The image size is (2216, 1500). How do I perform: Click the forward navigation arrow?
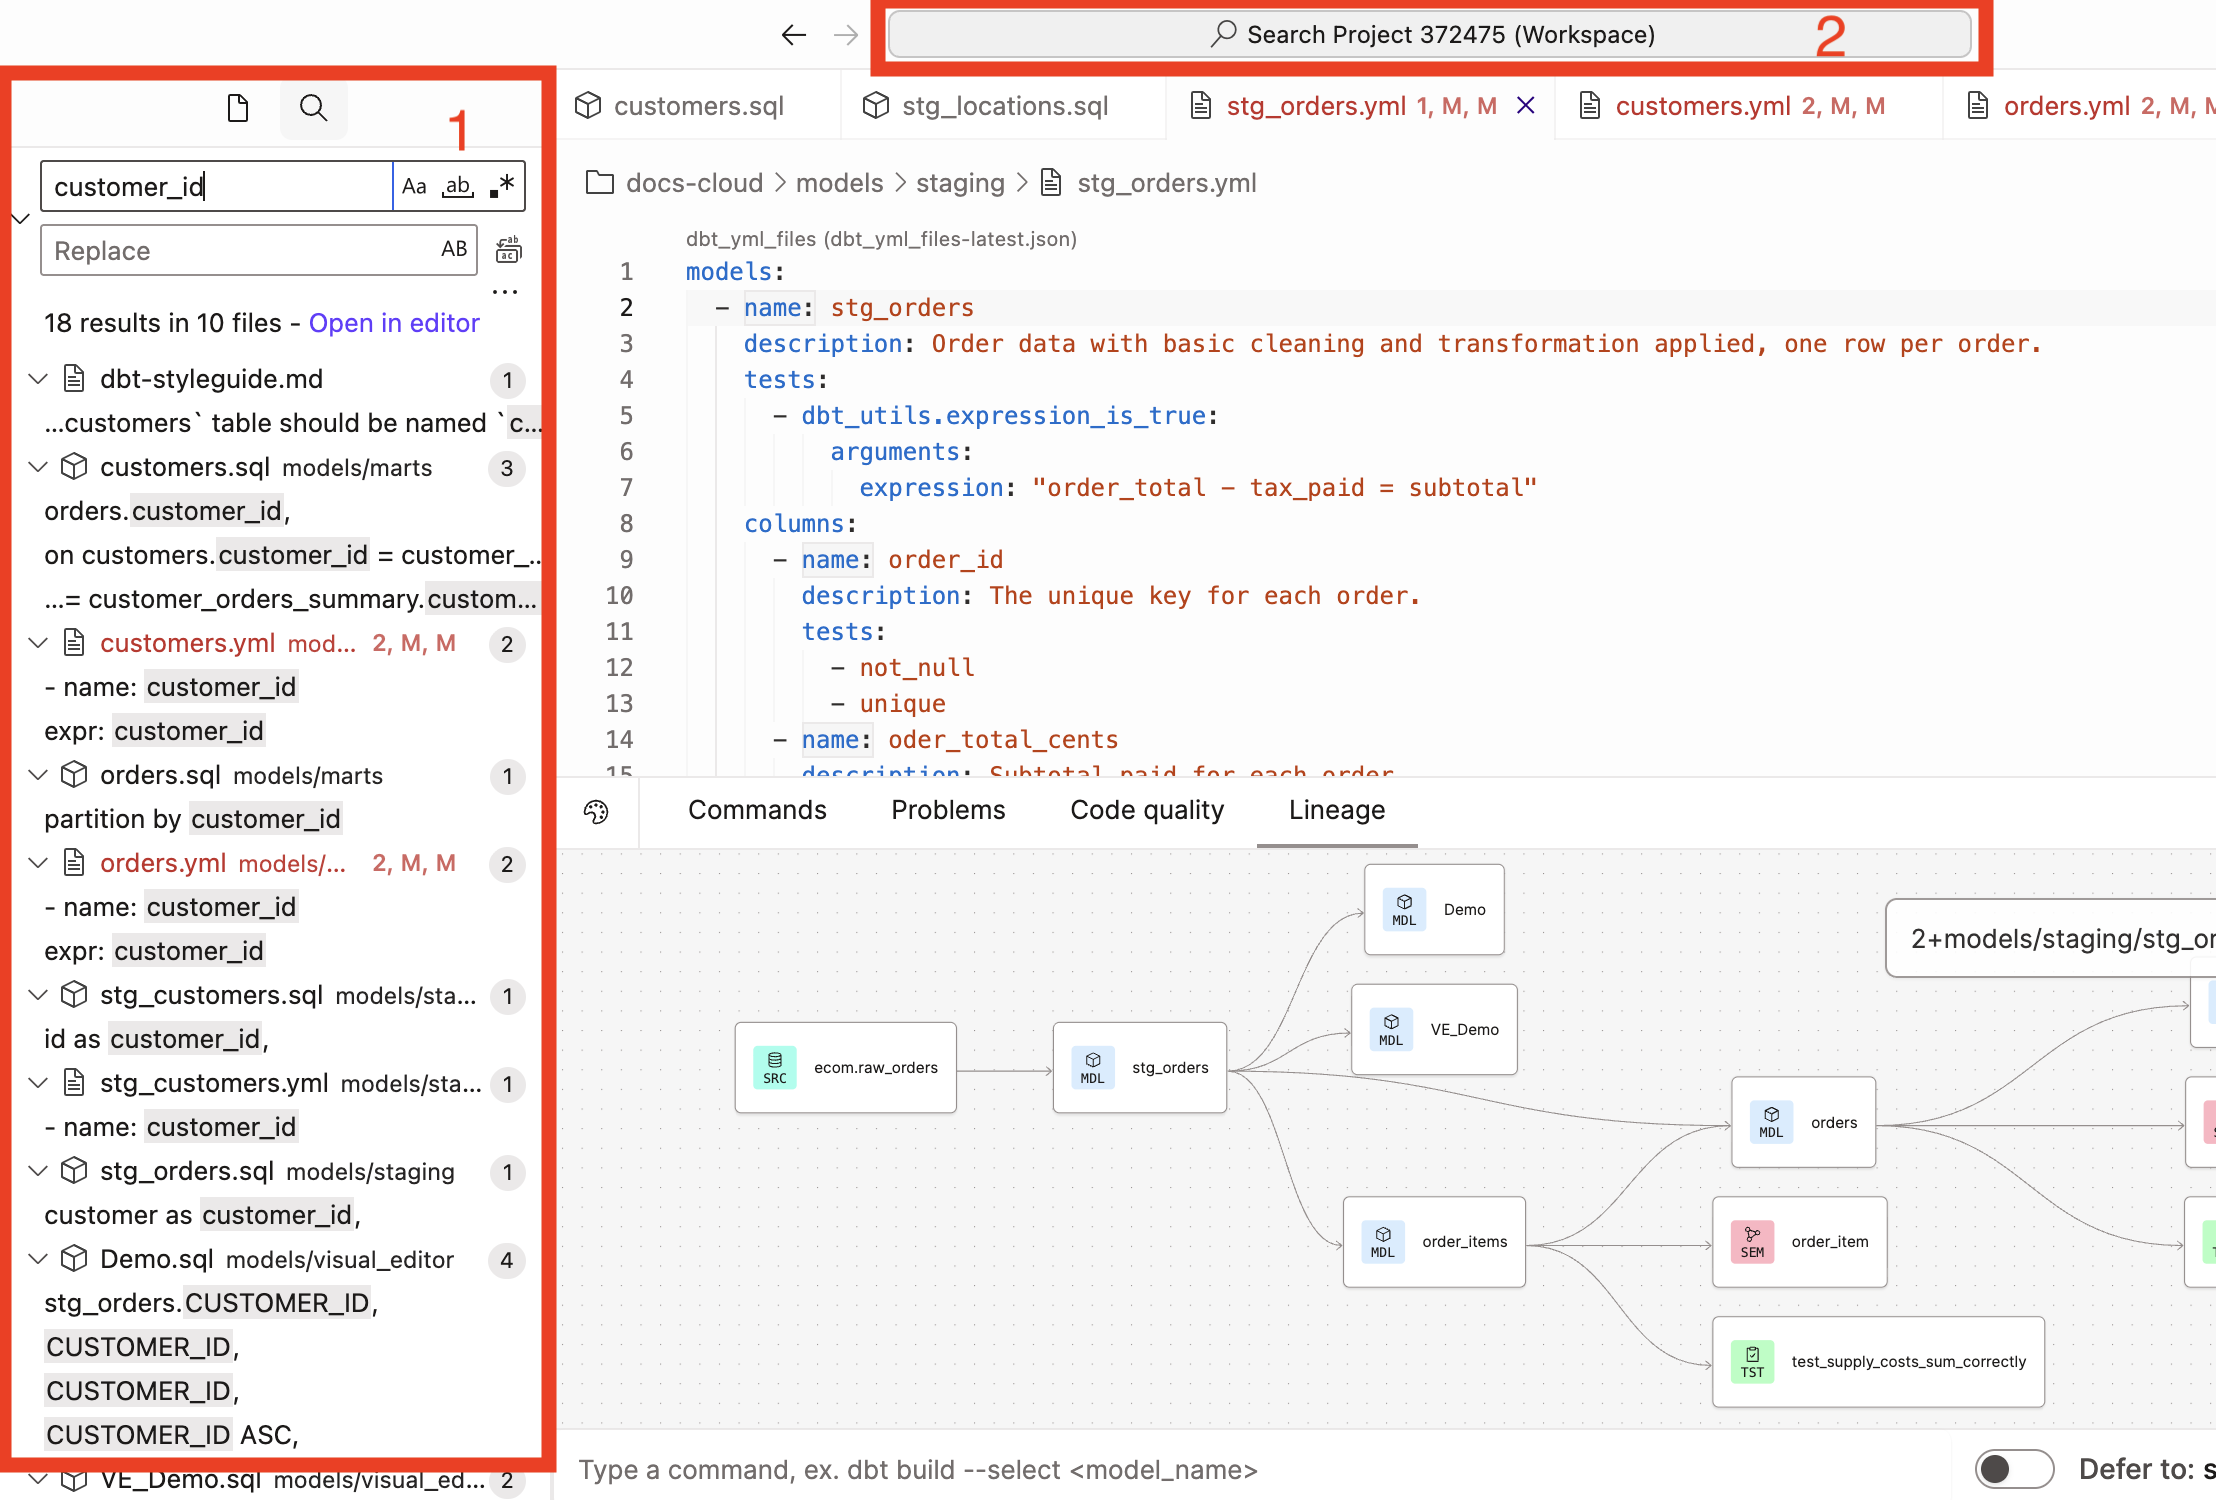[x=845, y=34]
